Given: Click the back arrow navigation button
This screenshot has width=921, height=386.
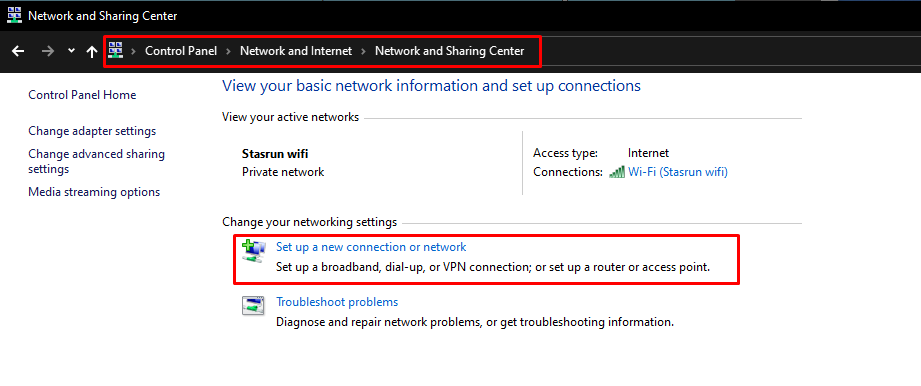Looking at the screenshot, I should 18,51.
